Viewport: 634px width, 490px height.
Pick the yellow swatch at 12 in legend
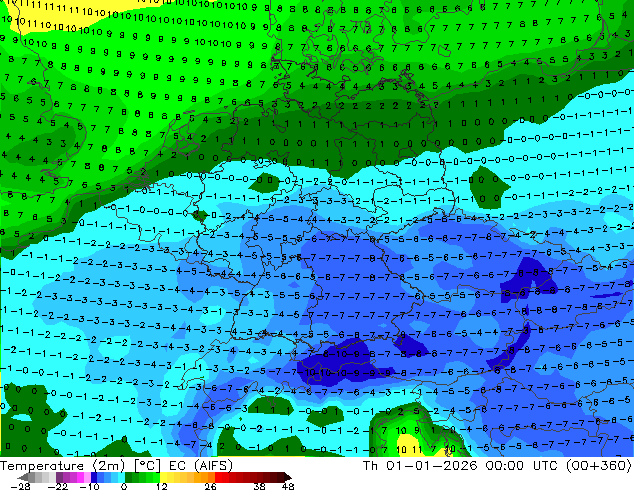(x=163, y=477)
